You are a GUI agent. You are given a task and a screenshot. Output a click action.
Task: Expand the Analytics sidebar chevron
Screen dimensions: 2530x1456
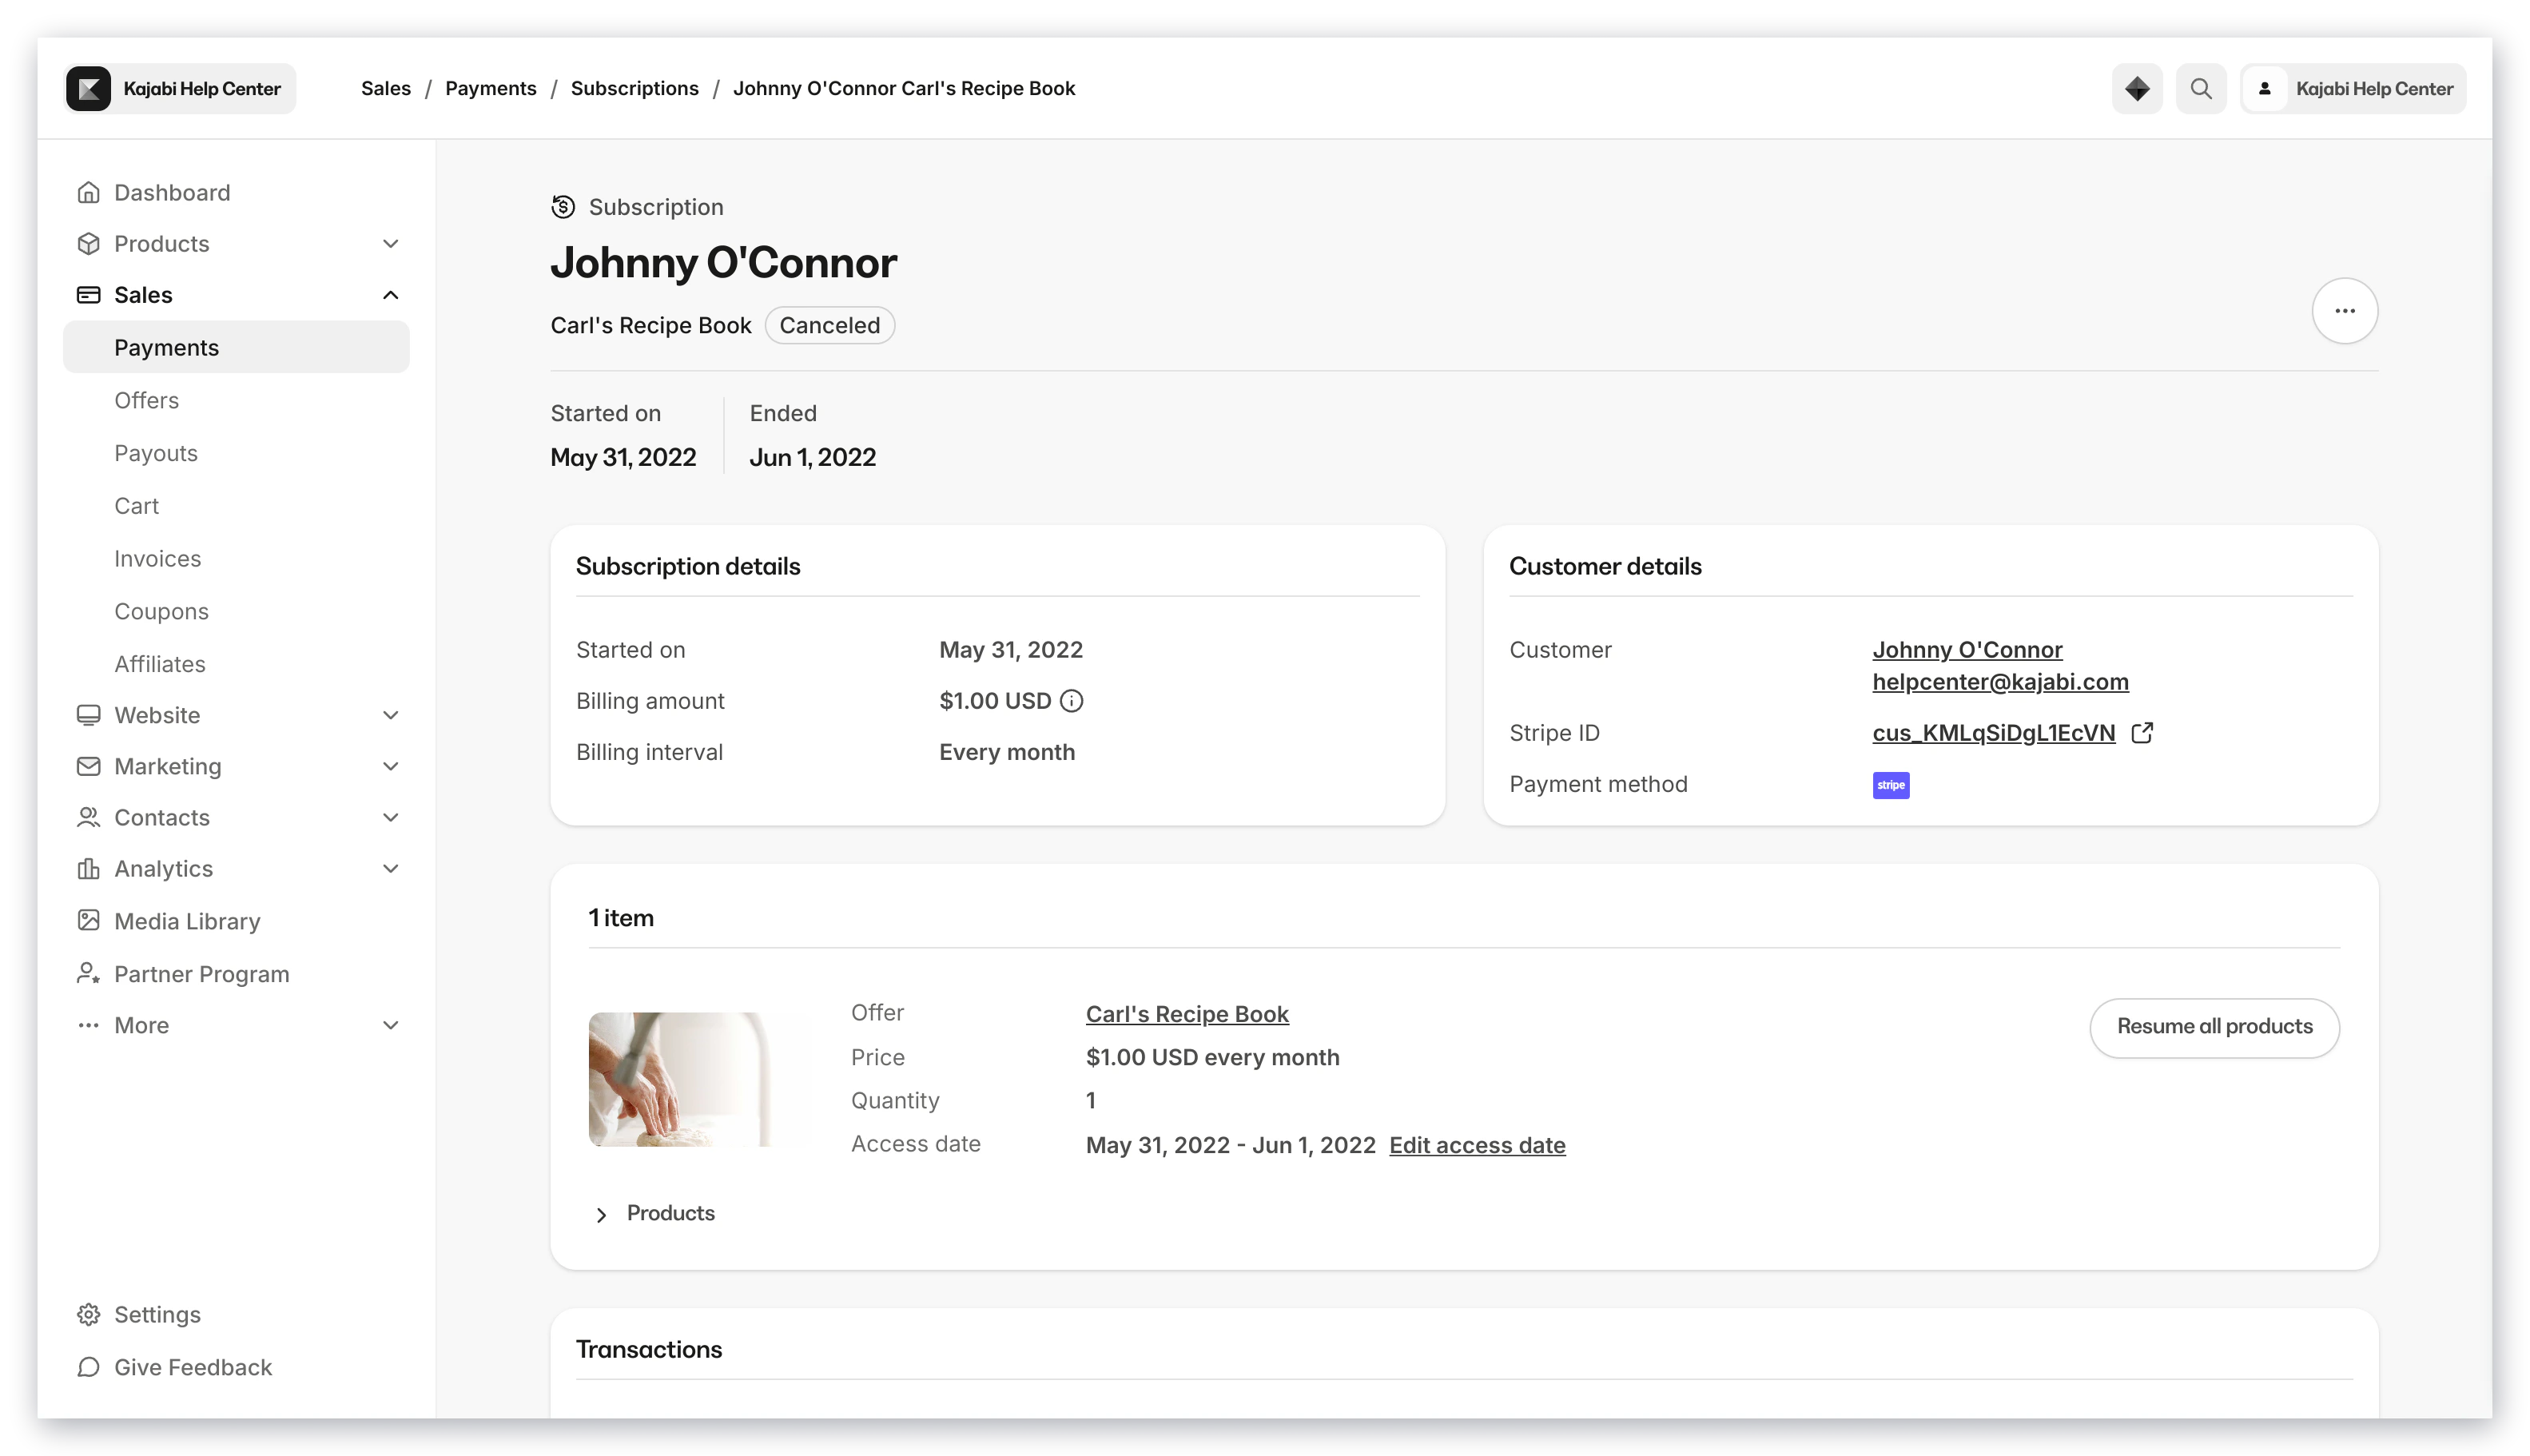(390, 868)
